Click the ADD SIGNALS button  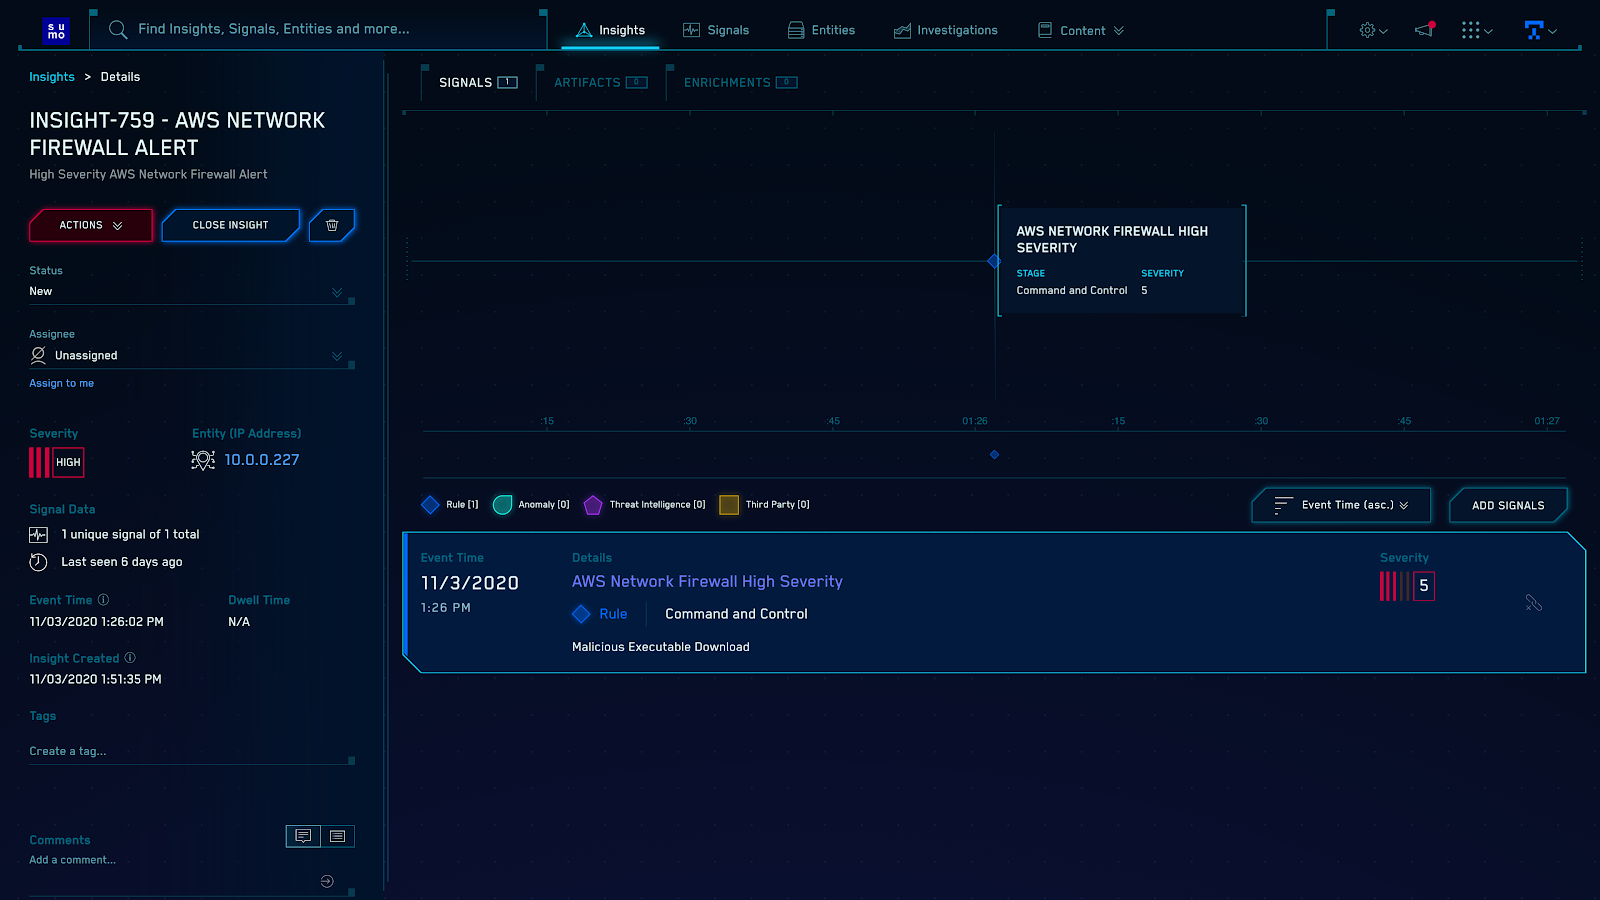coord(1508,505)
